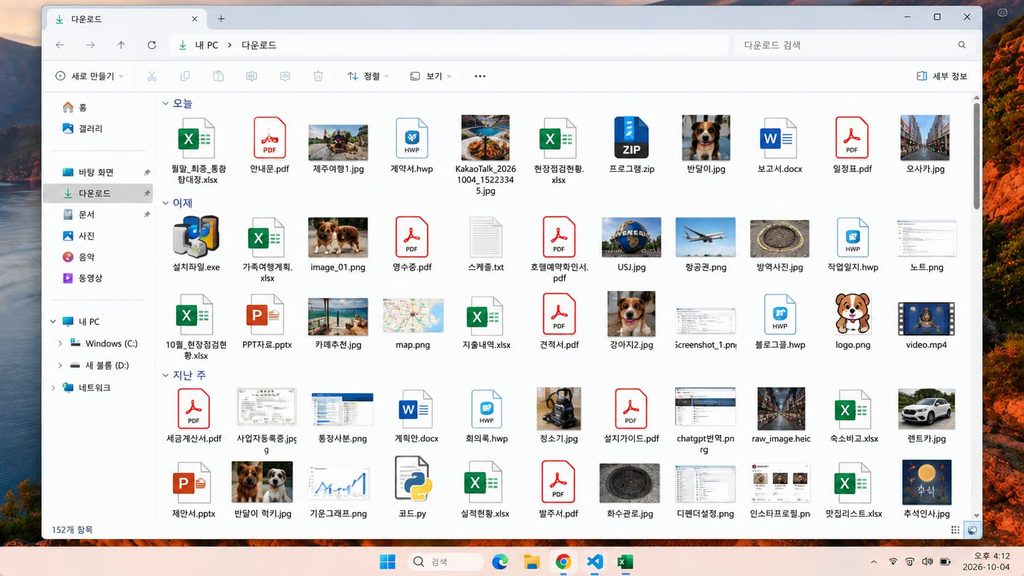
Task: Select the video.mp4 file icon
Action: [926, 319]
